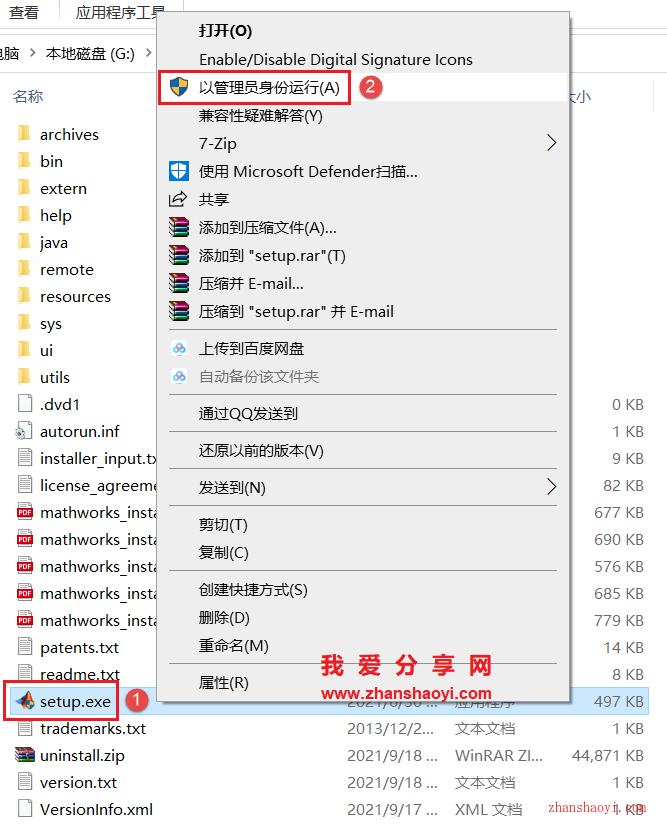Click the Microsoft Defender shield icon
This screenshot has height=824, width=667.
(179, 171)
